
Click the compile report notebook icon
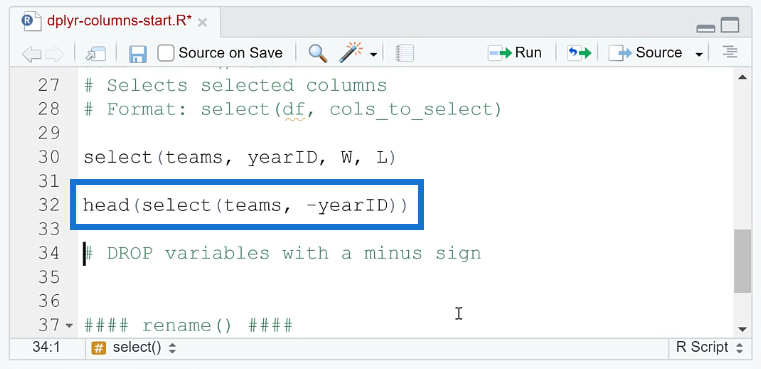click(404, 53)
